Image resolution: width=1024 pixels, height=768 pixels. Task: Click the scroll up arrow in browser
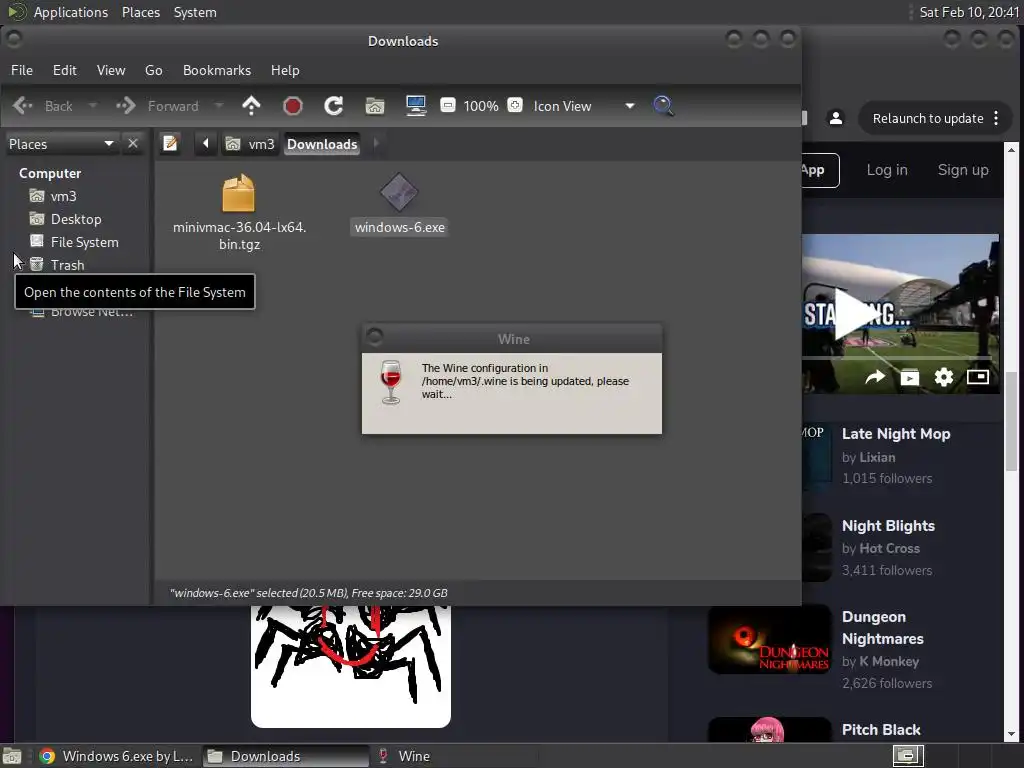pos(1011,150)
